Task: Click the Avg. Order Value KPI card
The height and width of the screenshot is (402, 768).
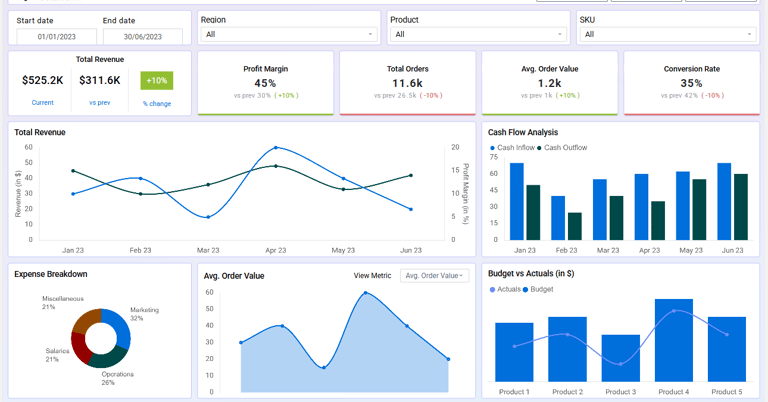Action: click(x=550, y=83)
